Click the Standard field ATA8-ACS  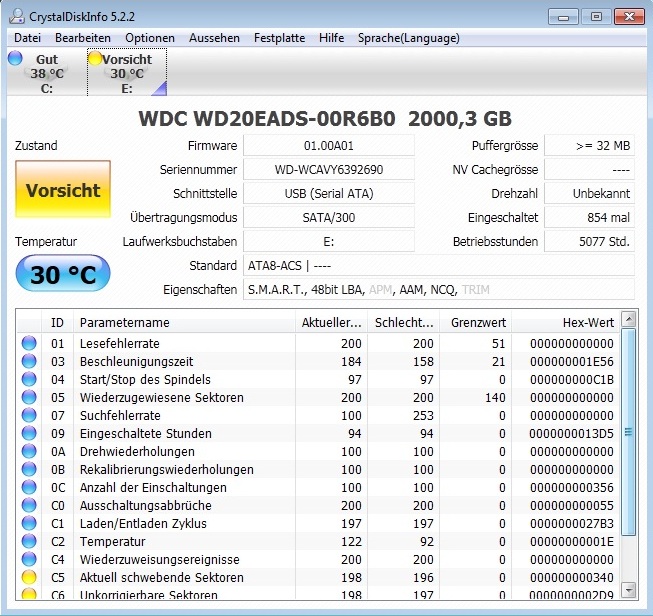pos(439,266)
